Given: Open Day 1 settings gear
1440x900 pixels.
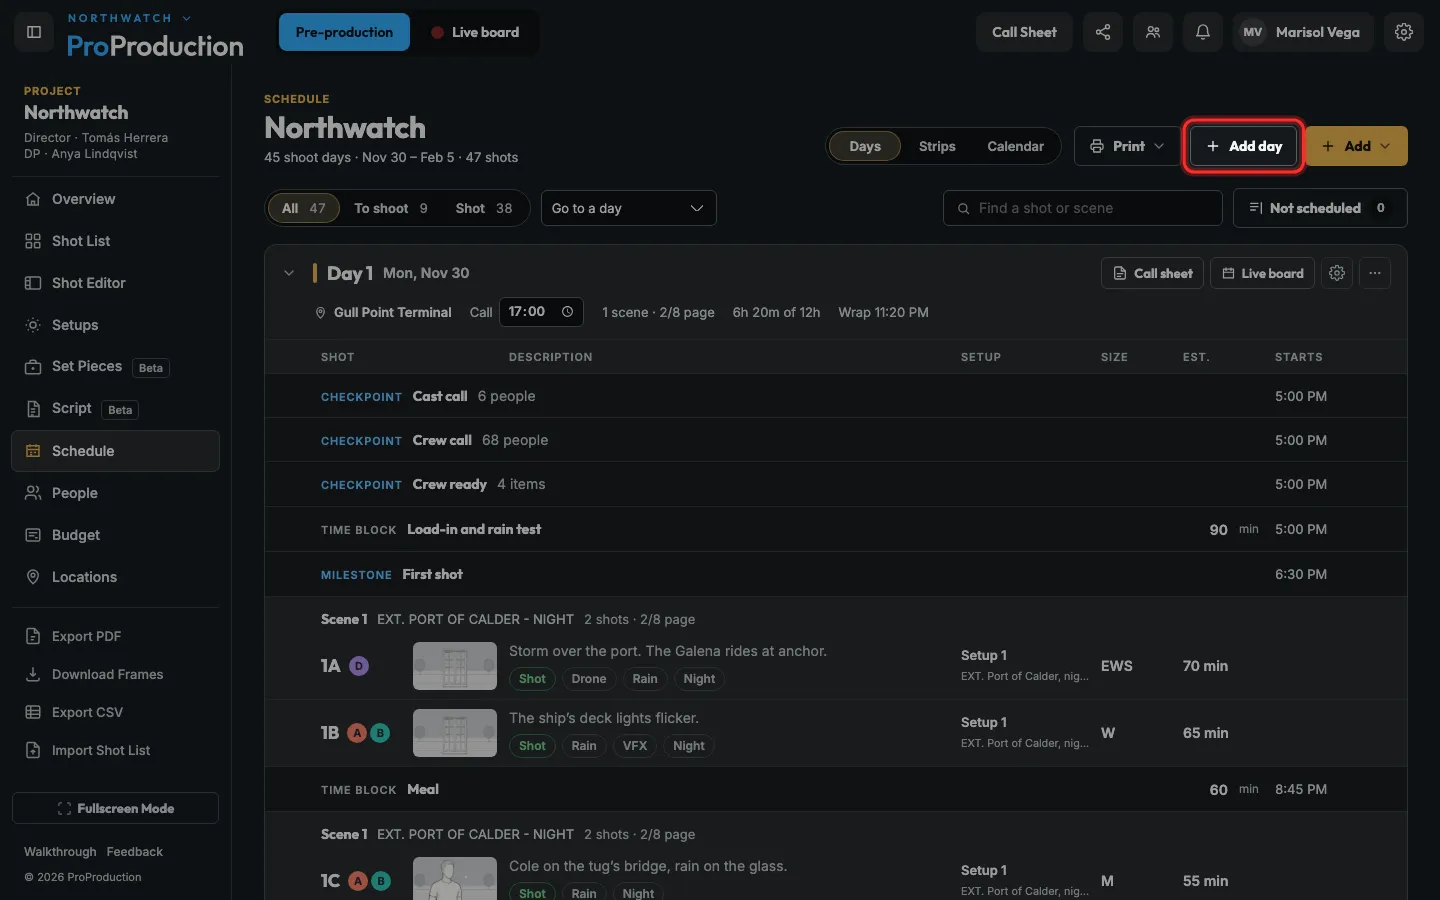Looking at the screenshot, I should (x=1337, y=273).
